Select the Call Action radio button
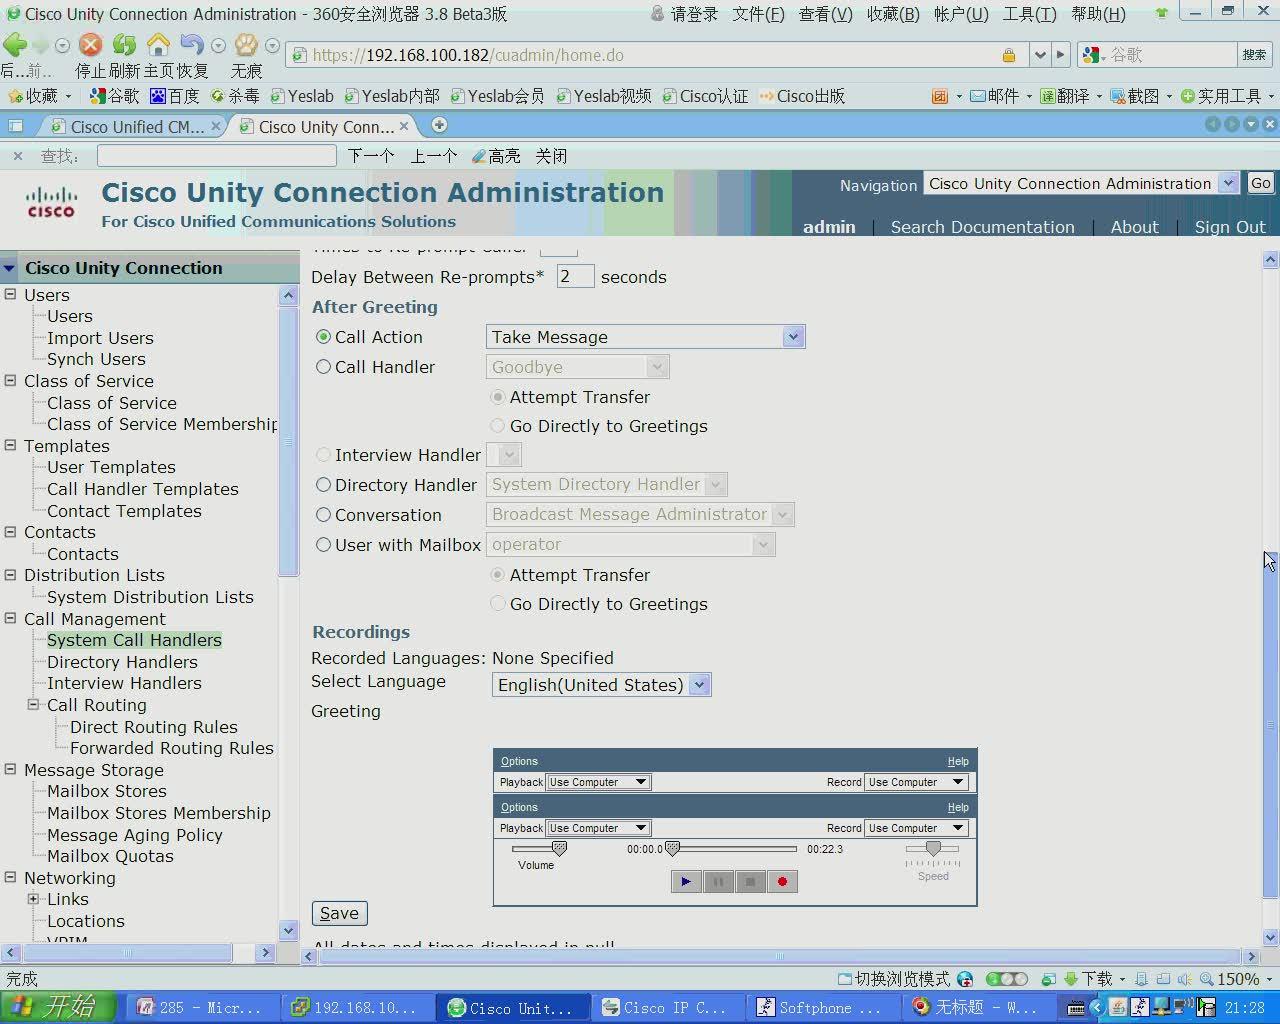Screen dimensions: 1280x1024 tap(323, 337)
